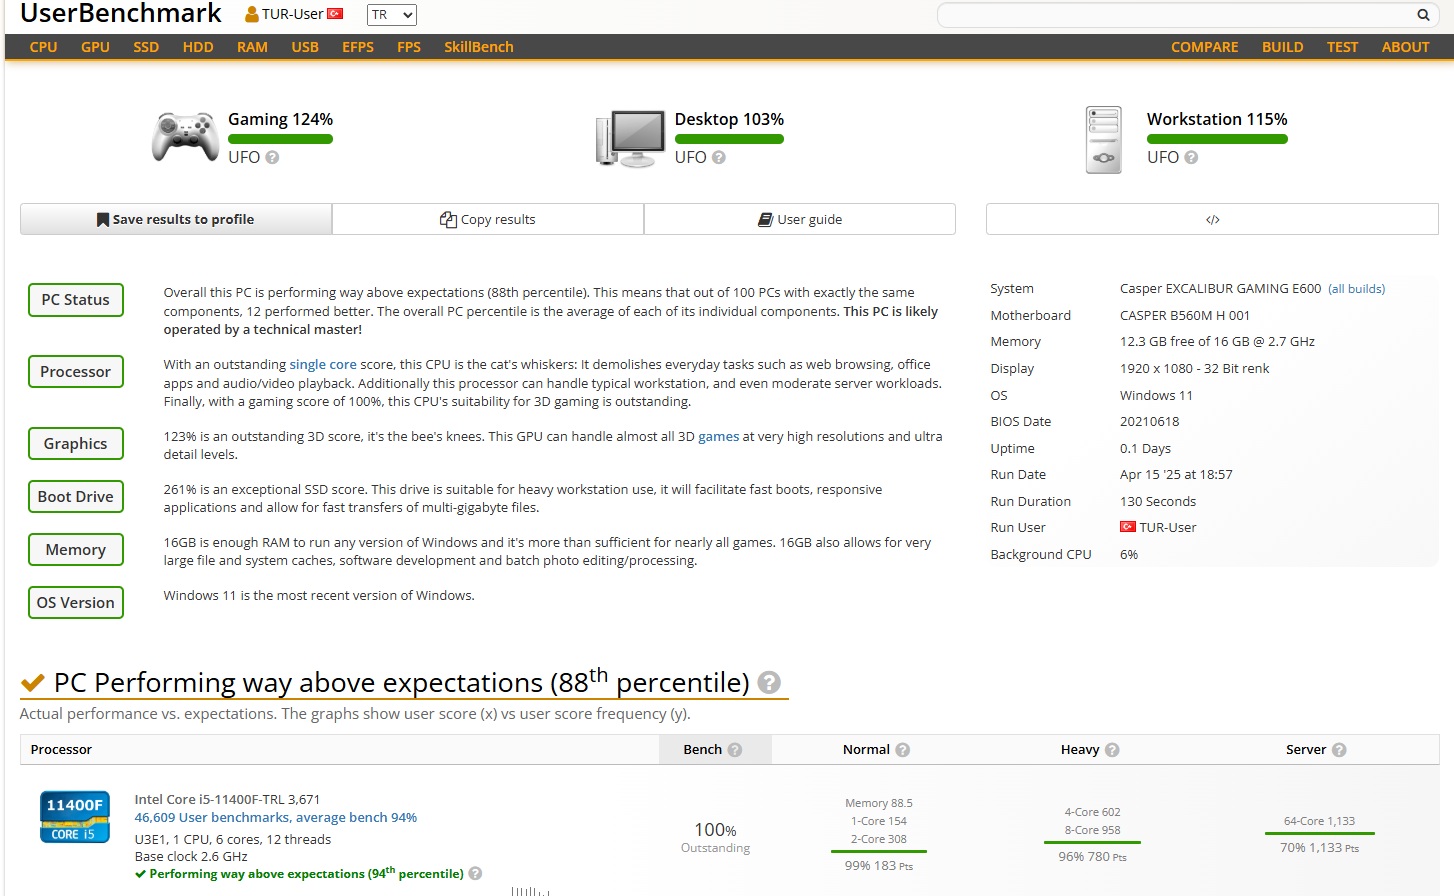Open help for Gaming UFO rating
This screenshot has width=1454, height=896.
272,157
